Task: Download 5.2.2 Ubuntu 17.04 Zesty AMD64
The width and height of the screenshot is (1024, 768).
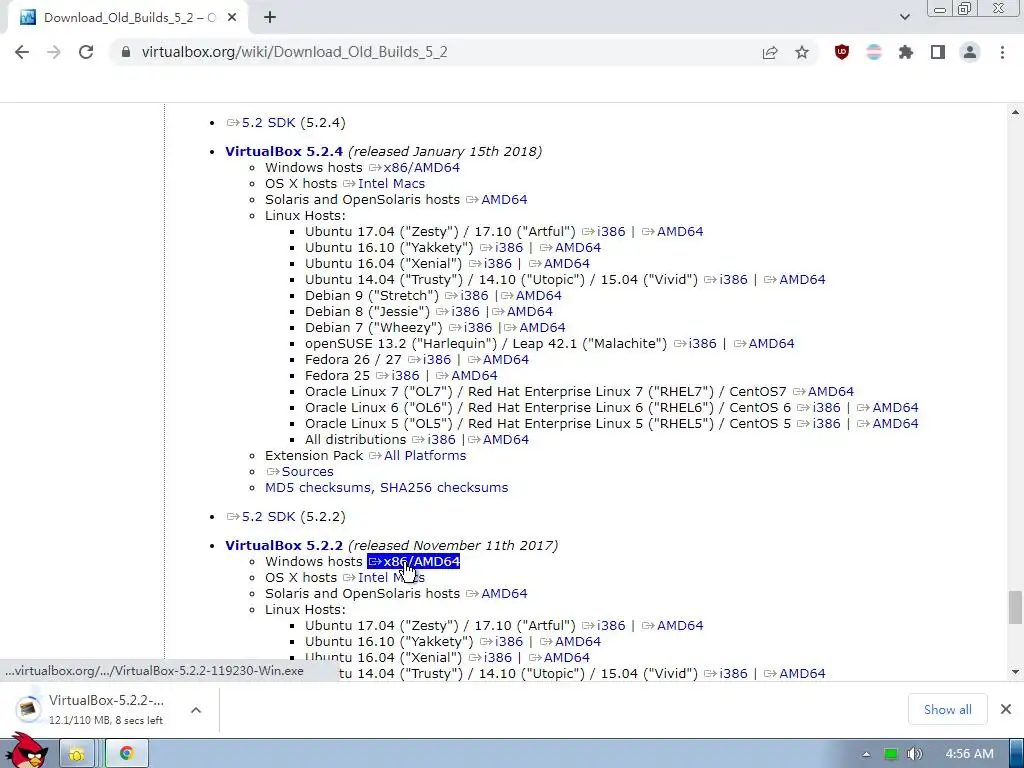Action: click(x=672, y=626)
